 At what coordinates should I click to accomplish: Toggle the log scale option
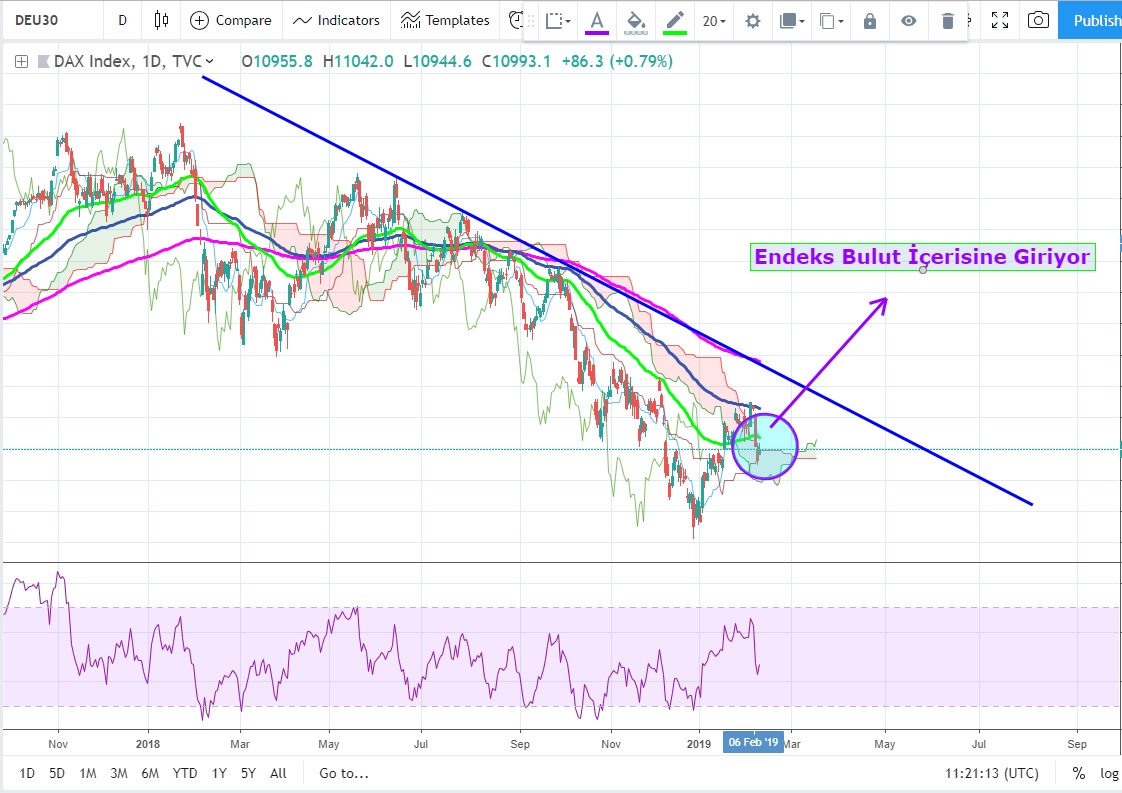(1109, 773)
